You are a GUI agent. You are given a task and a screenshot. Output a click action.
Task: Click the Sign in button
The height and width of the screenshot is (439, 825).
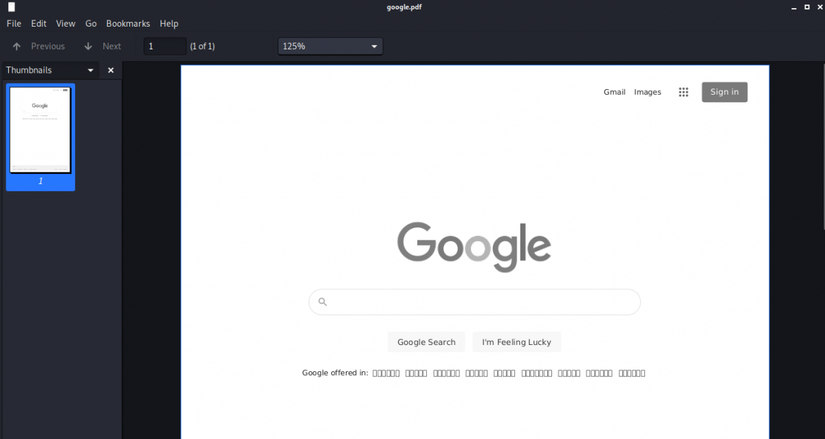(x=725, y=92)
